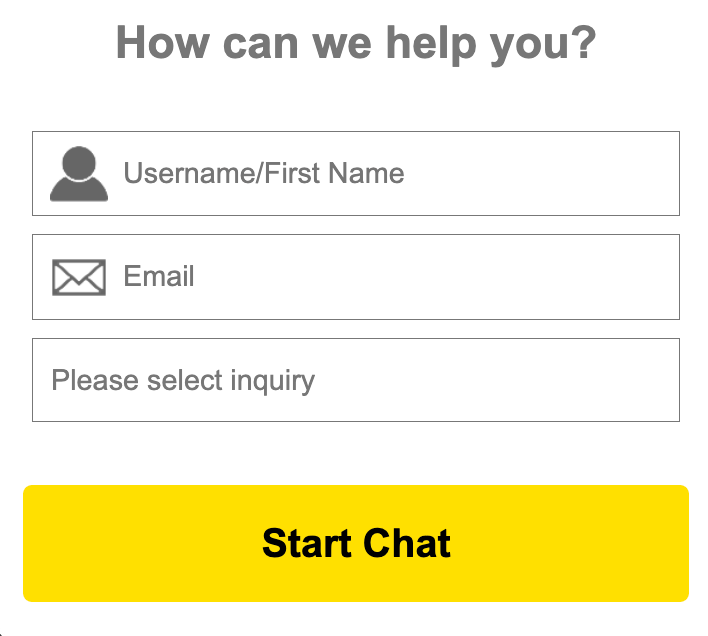Select the person avatar beside Username field

pos(78,174)
